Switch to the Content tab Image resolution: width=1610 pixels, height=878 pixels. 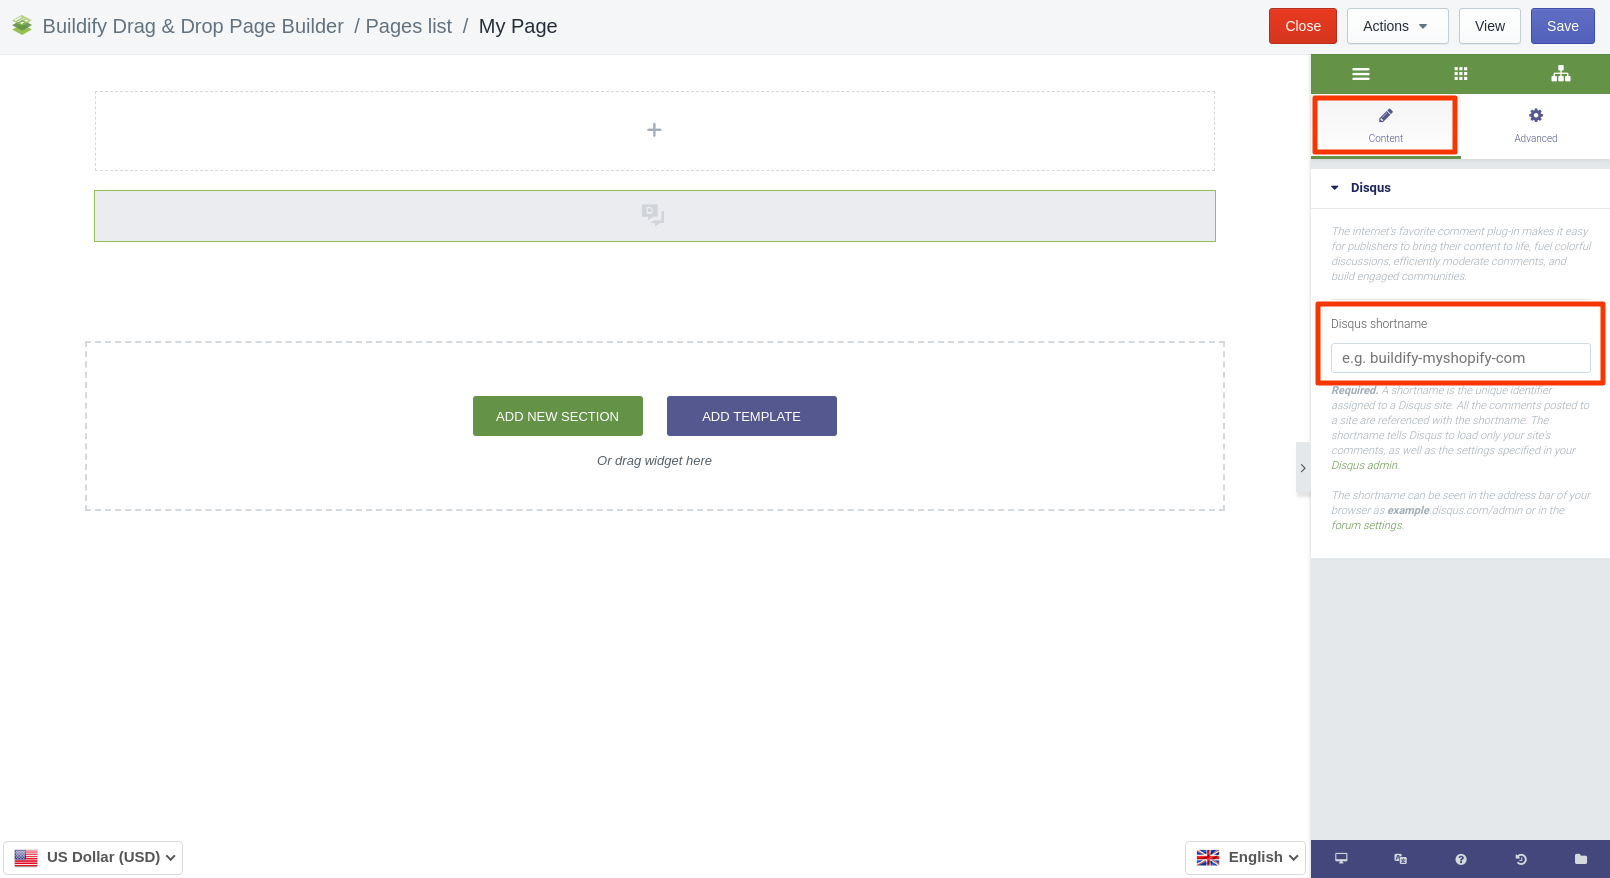tap(1386, 125)
